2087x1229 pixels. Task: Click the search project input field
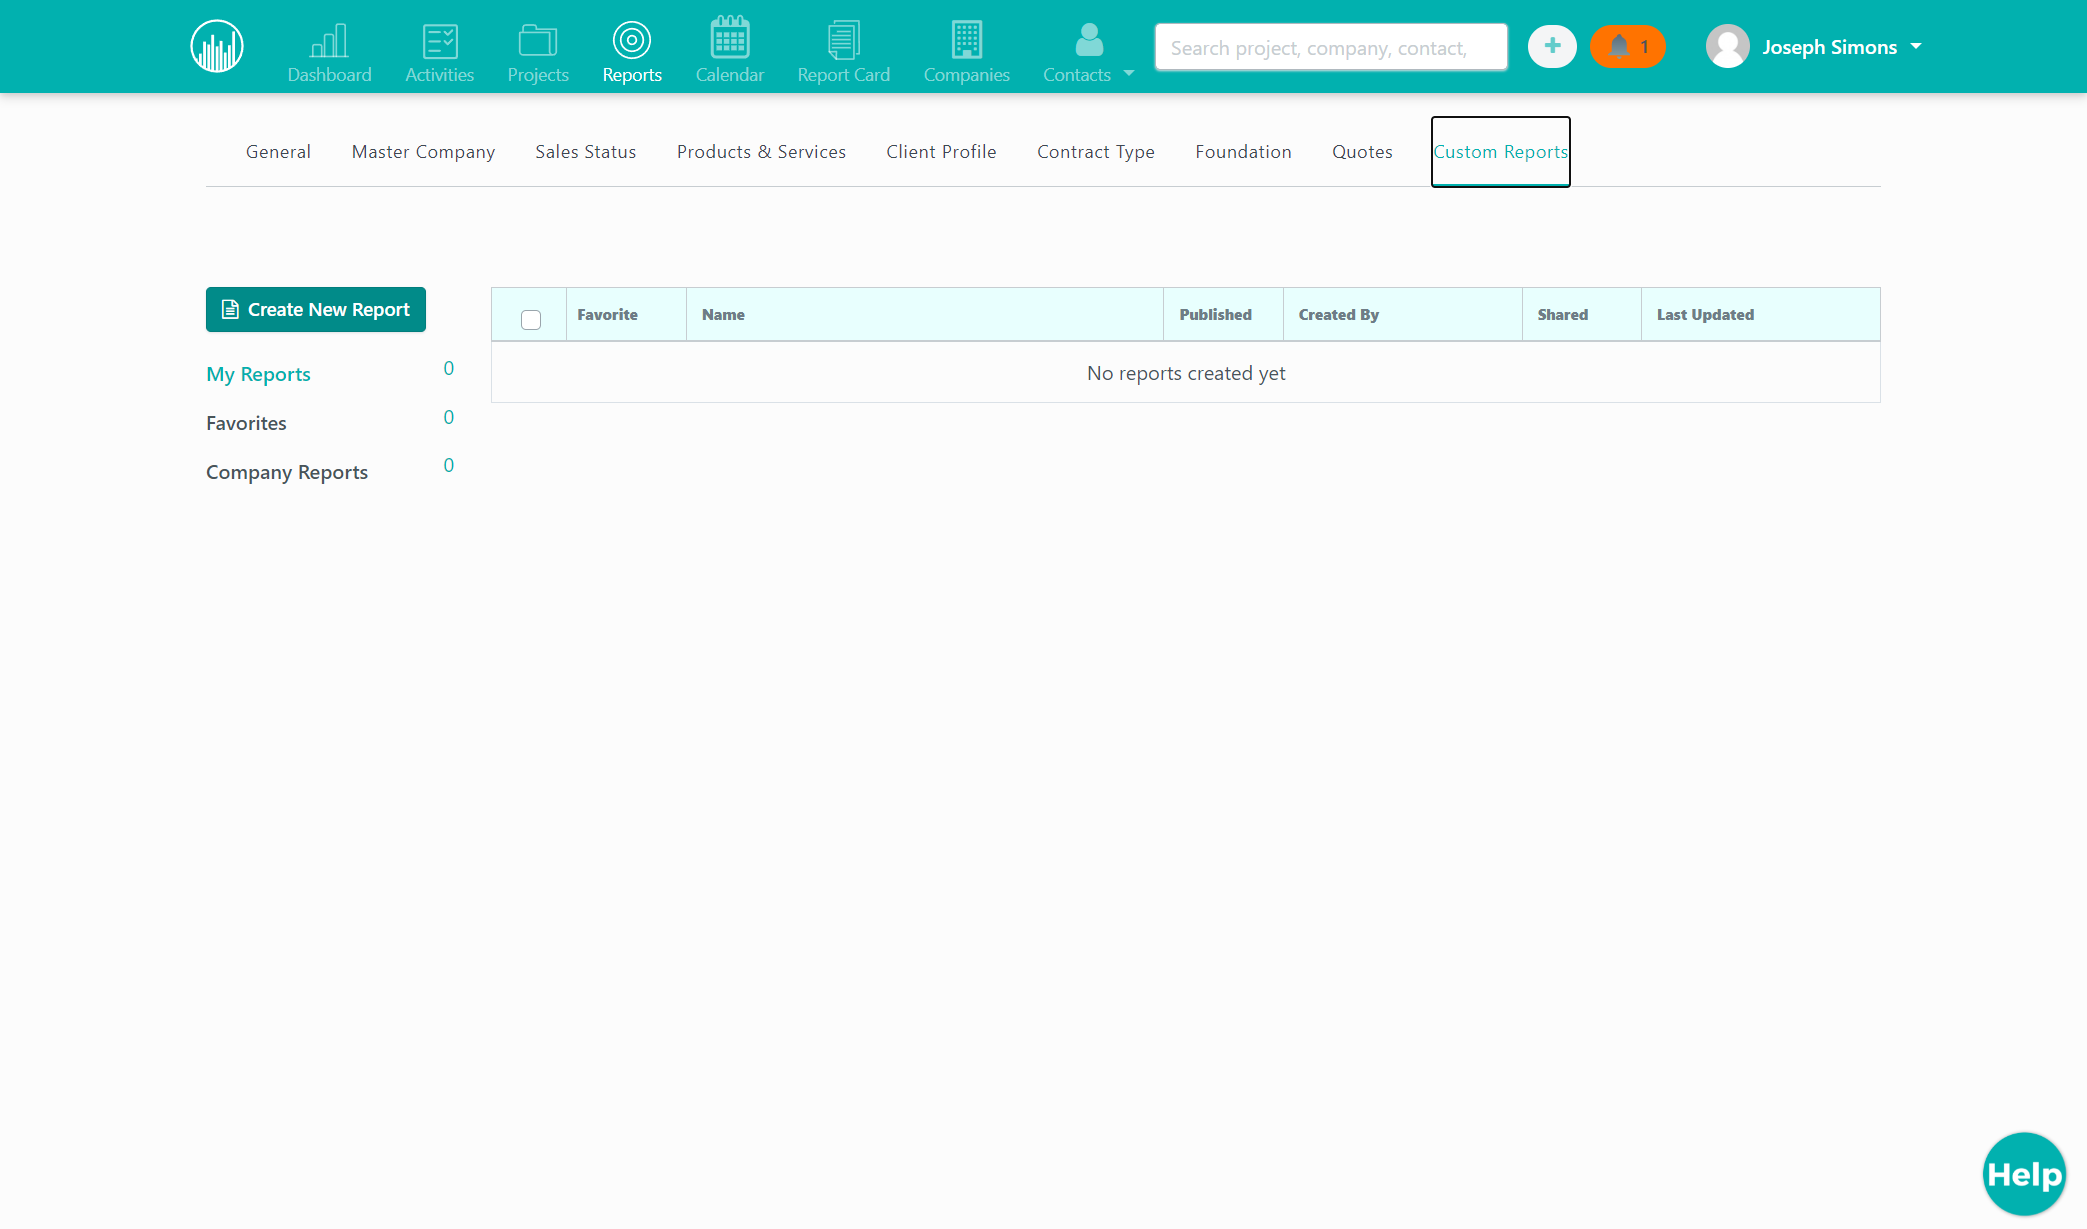[x=1331, y=47]
